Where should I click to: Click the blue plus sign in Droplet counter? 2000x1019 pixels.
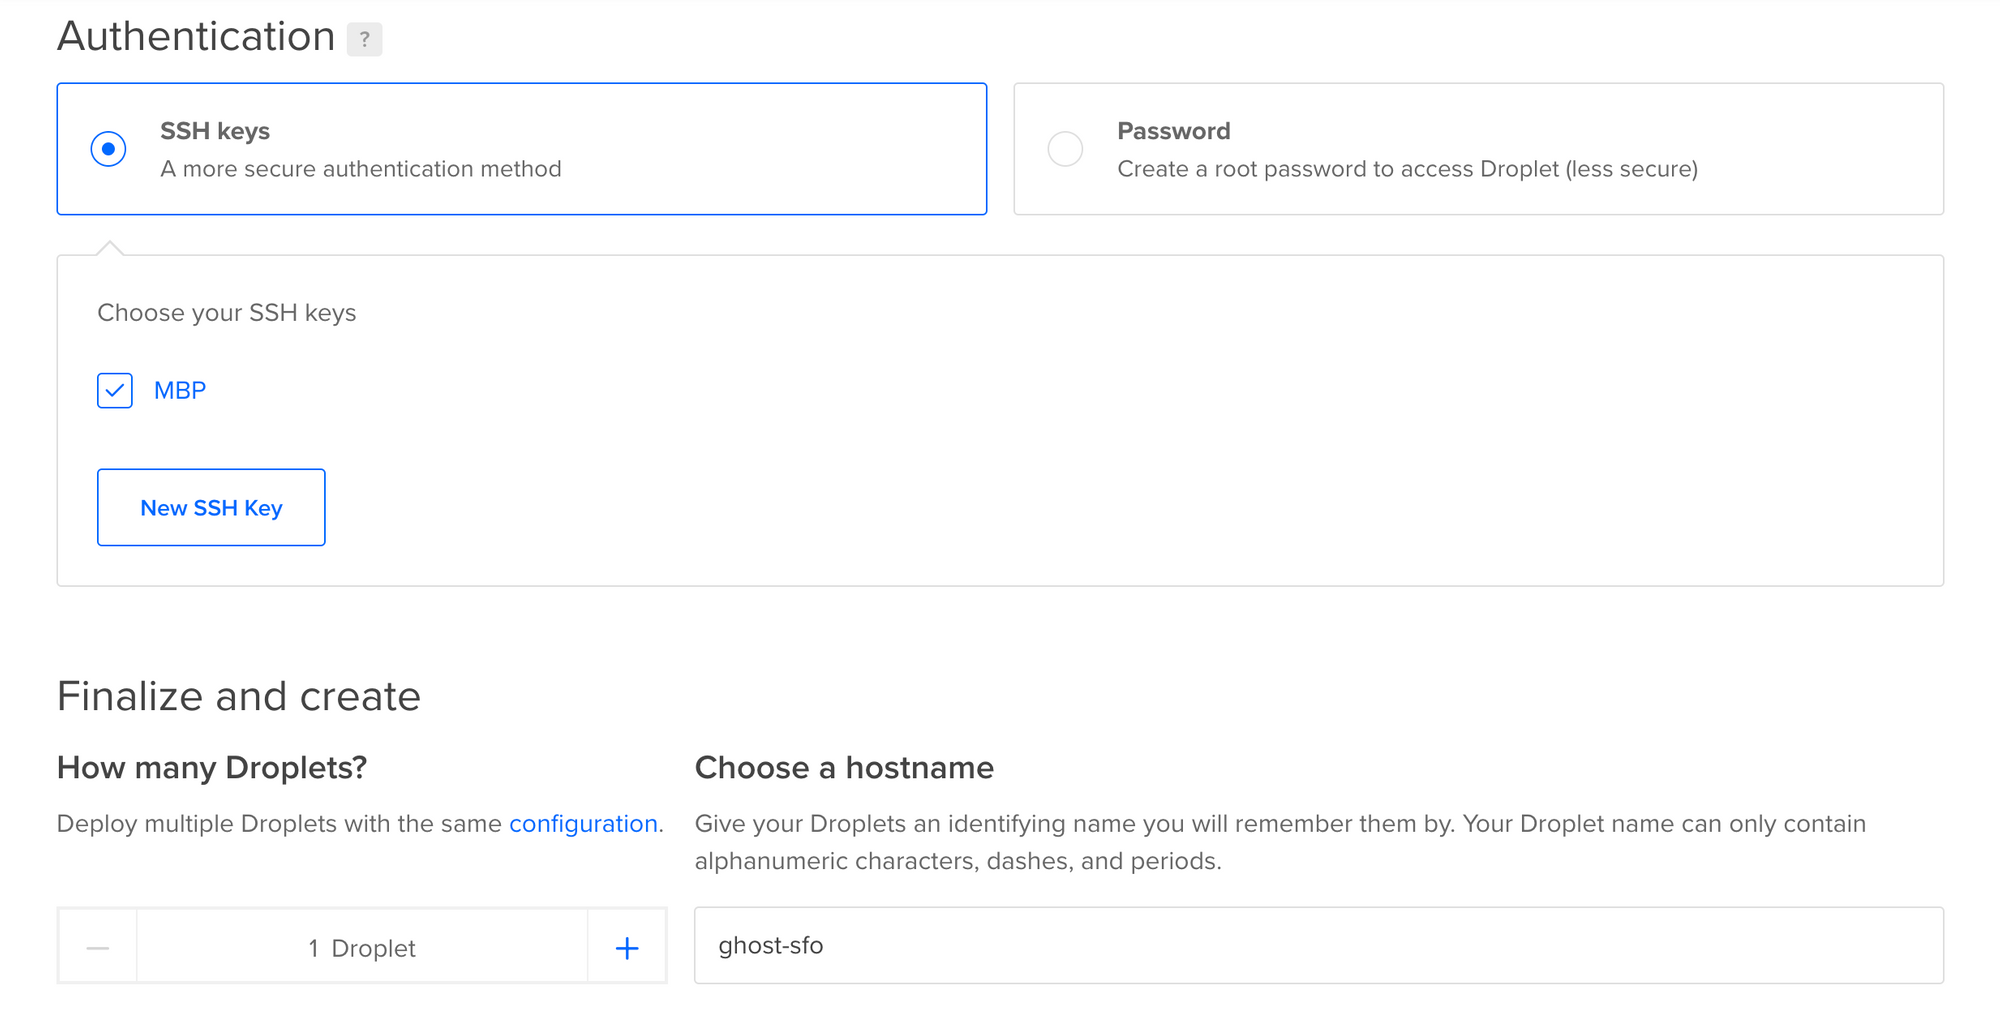pyautogui.click(x=627, y=947)
